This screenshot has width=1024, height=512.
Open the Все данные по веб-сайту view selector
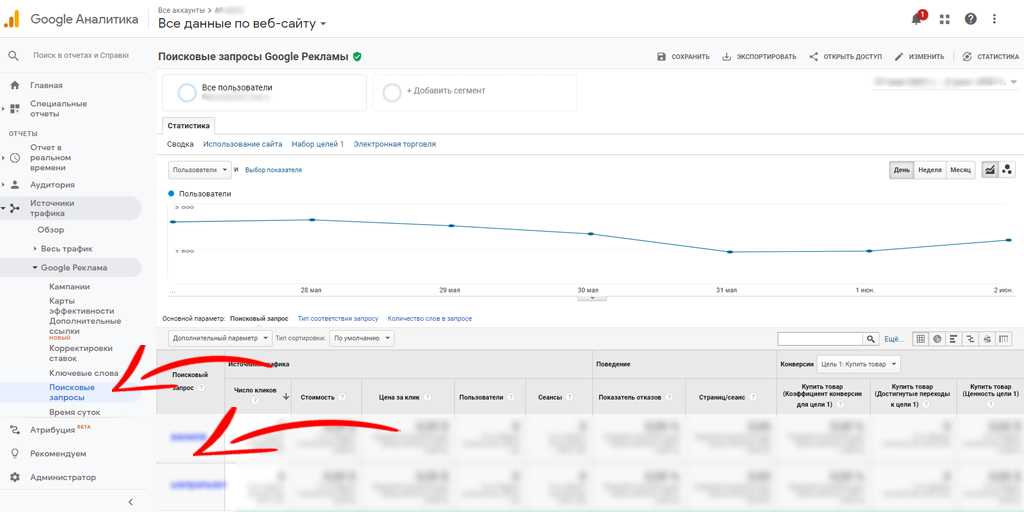coord(242,23)
